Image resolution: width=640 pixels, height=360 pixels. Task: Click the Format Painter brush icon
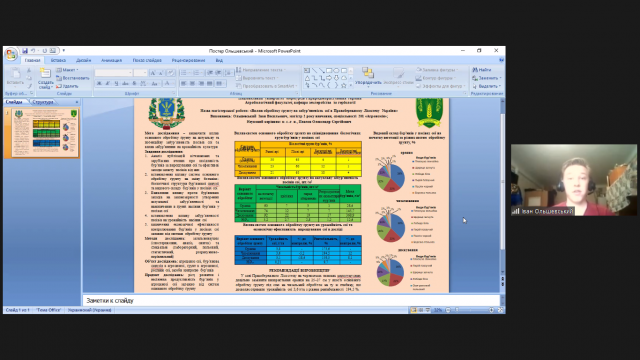coord(29,86)
